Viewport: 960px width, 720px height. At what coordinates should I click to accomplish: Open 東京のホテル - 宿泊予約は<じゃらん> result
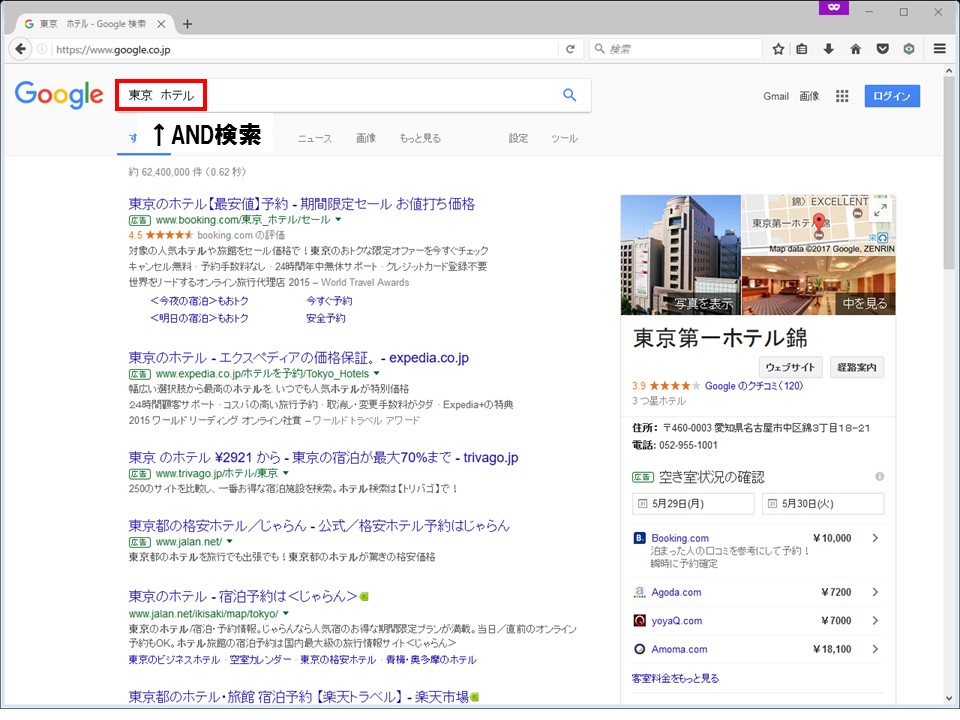(243, 596)
